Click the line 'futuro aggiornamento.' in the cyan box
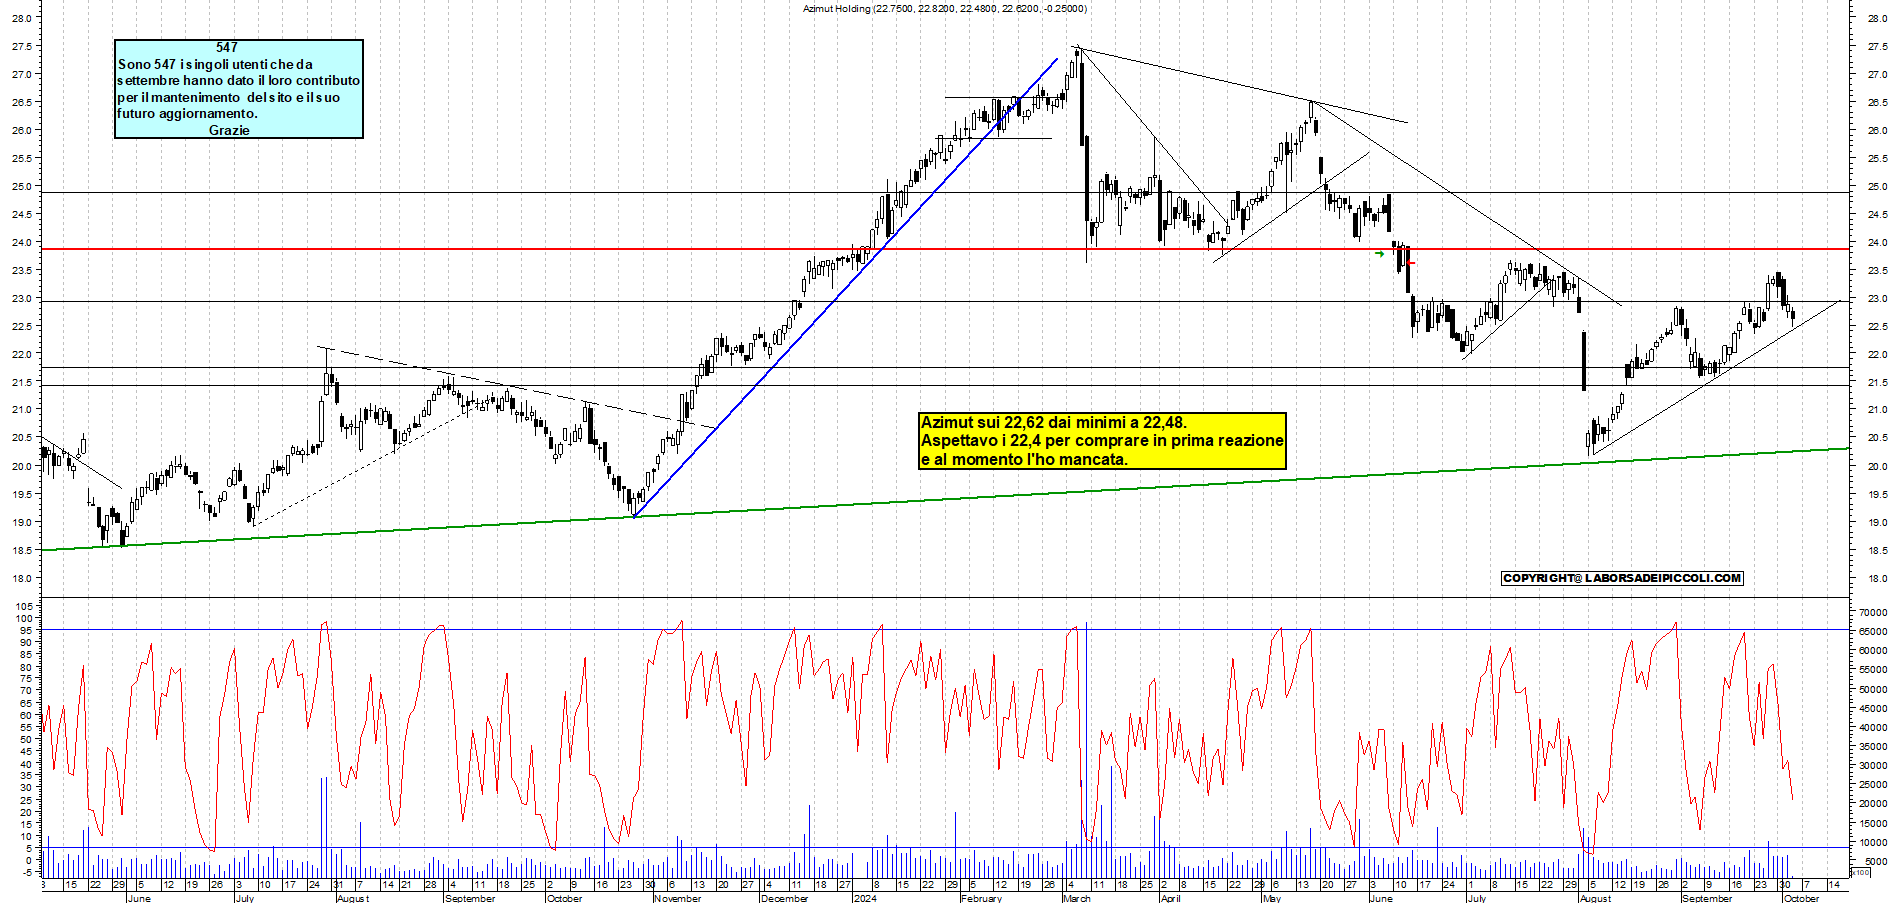The height and width of the screenshot is (903, 1890). point(187,114)
